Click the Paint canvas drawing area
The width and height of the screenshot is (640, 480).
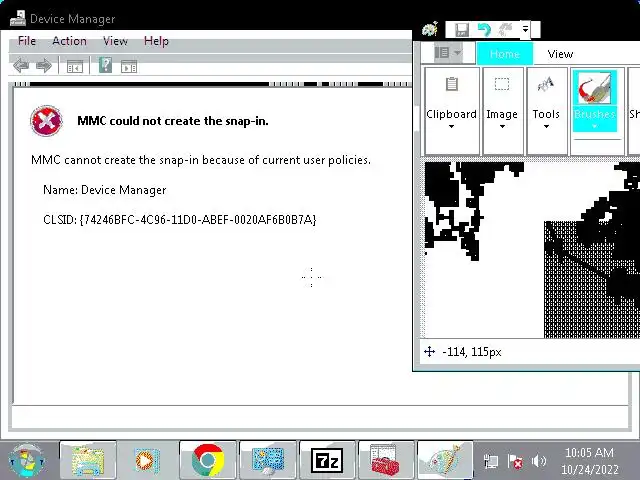[532, 250]
